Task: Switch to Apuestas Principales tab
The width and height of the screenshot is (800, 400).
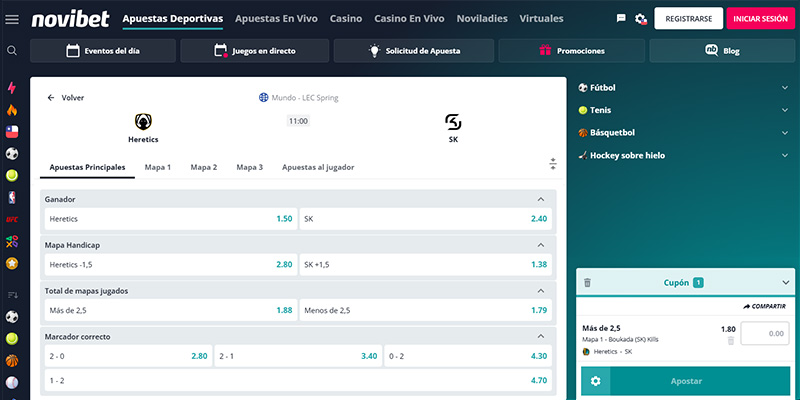Action: coord(87,167)
